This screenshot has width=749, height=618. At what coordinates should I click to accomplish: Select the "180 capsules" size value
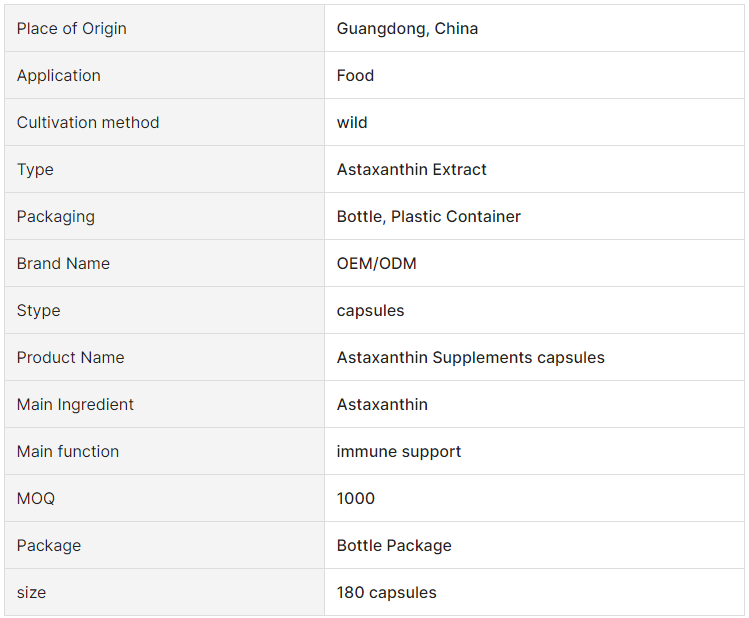(386, 592)
